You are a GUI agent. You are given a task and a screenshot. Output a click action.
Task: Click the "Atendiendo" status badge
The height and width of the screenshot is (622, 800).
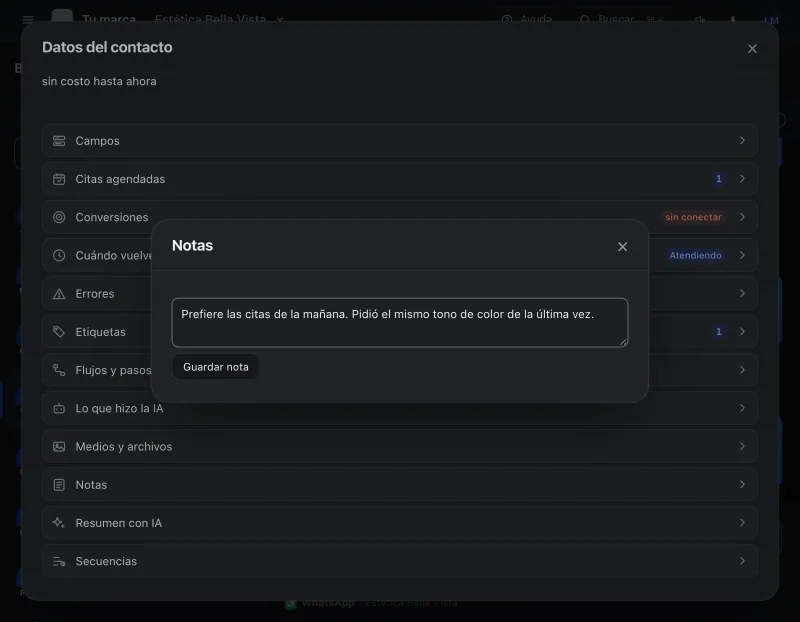coord(695,256)
